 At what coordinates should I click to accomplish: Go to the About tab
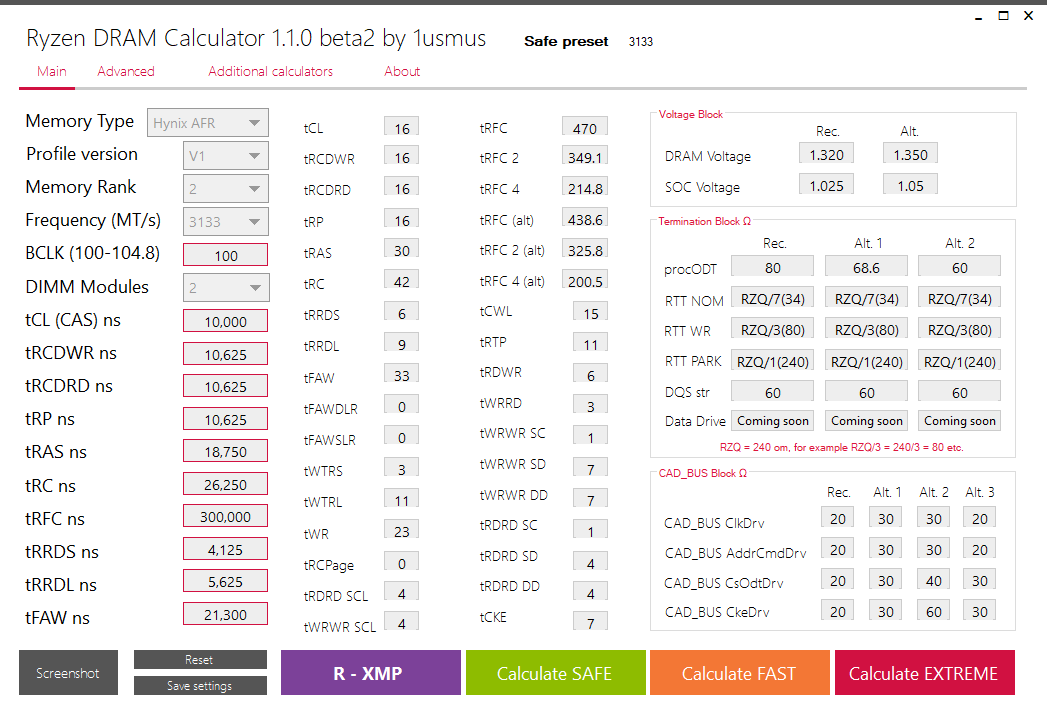coord(402,71)
